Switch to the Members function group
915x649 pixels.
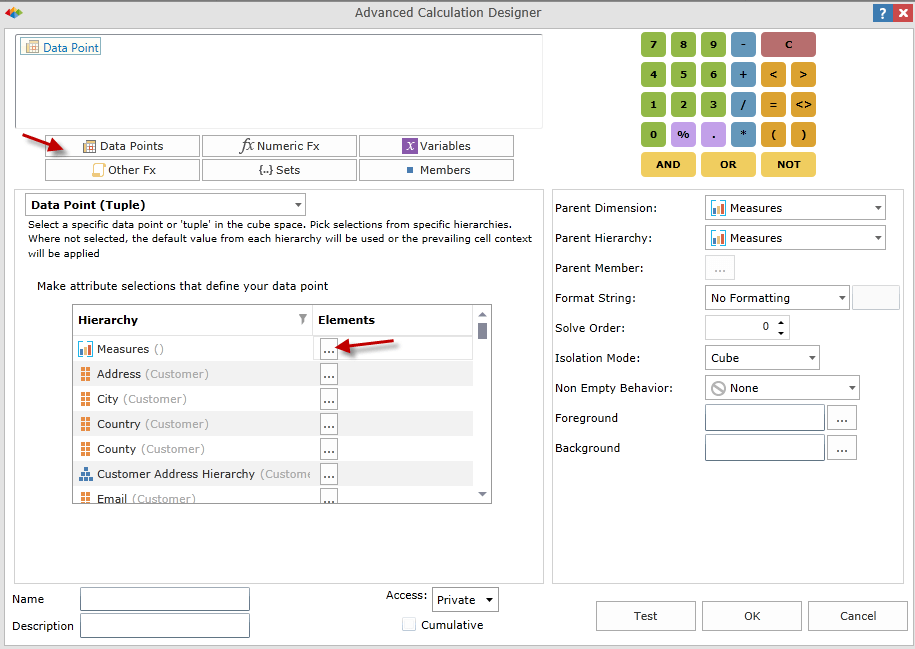pyautogui.click(x=436, y=170)
